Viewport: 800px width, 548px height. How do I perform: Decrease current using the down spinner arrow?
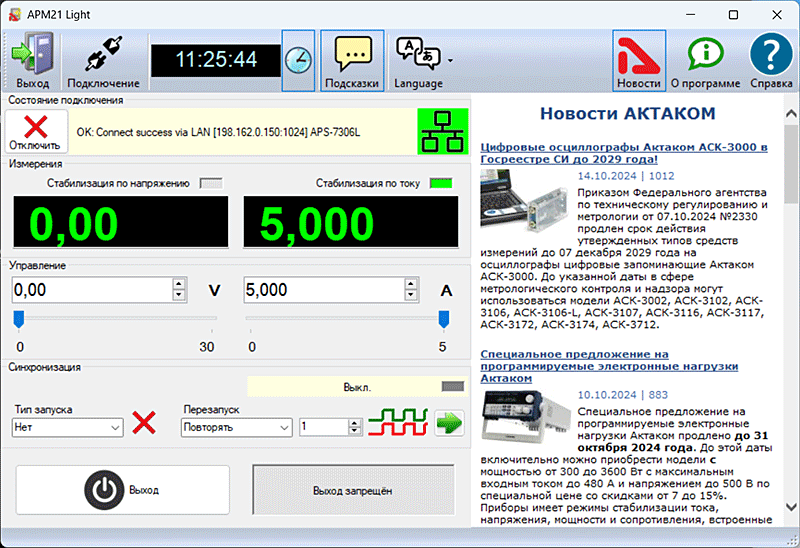tap(411, 296)
